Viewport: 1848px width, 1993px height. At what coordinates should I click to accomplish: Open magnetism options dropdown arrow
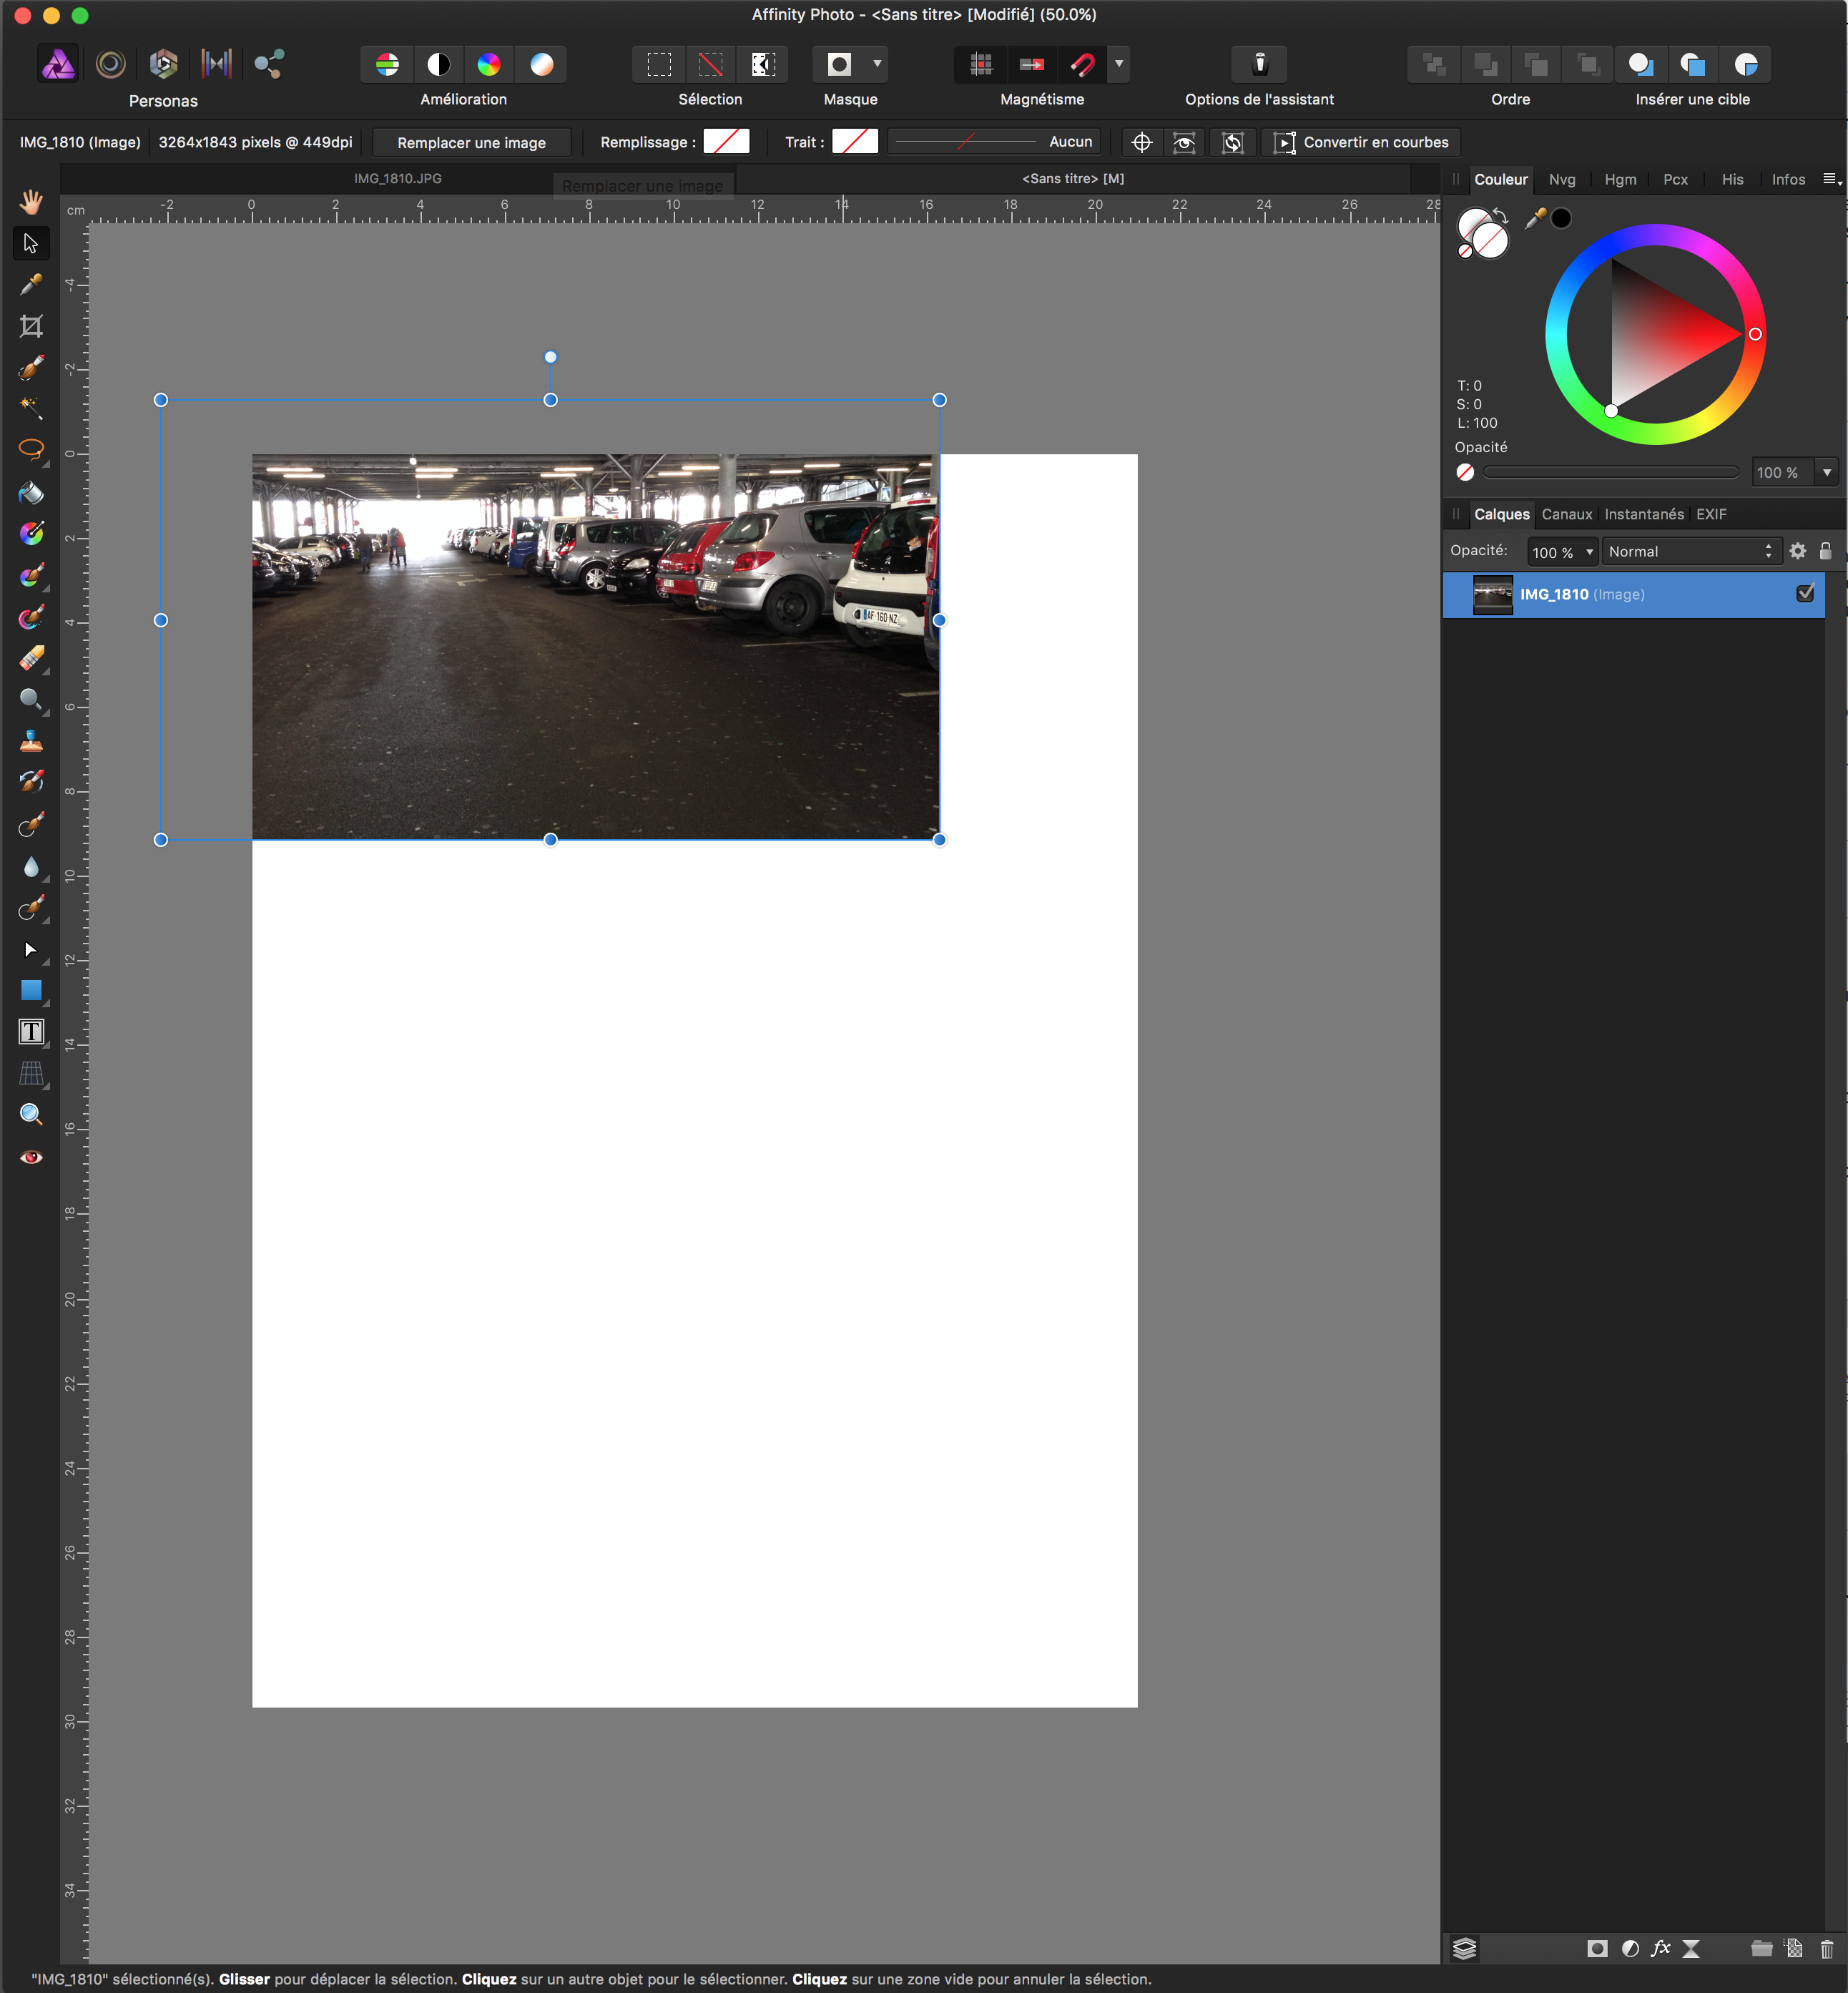coord(1119,64)
